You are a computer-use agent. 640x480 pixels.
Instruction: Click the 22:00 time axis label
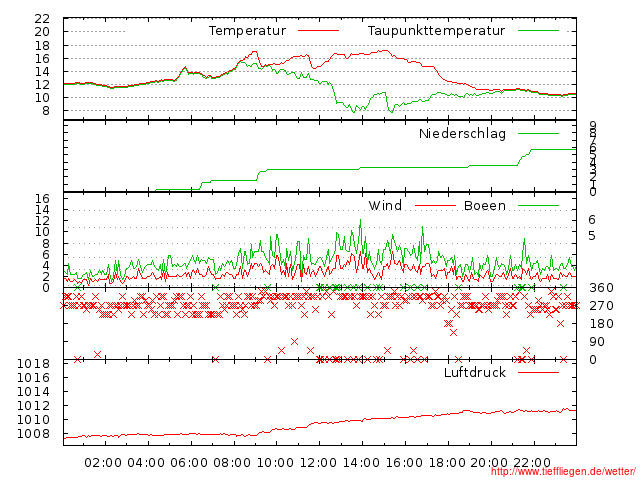(532, 462)
